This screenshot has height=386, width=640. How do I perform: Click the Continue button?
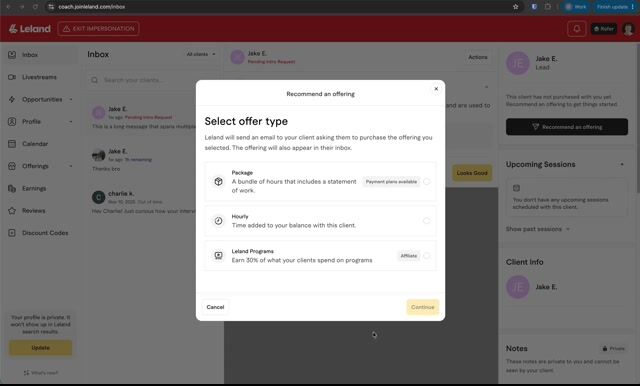[x=422, y=307]
